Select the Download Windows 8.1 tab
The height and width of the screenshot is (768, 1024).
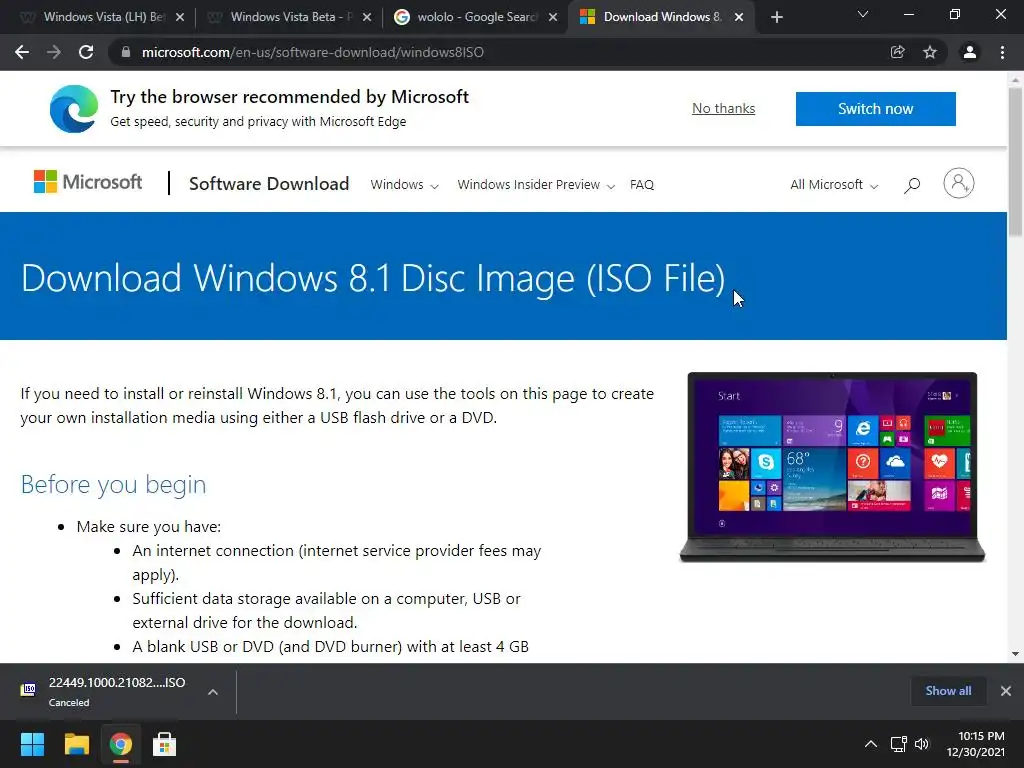662,17
